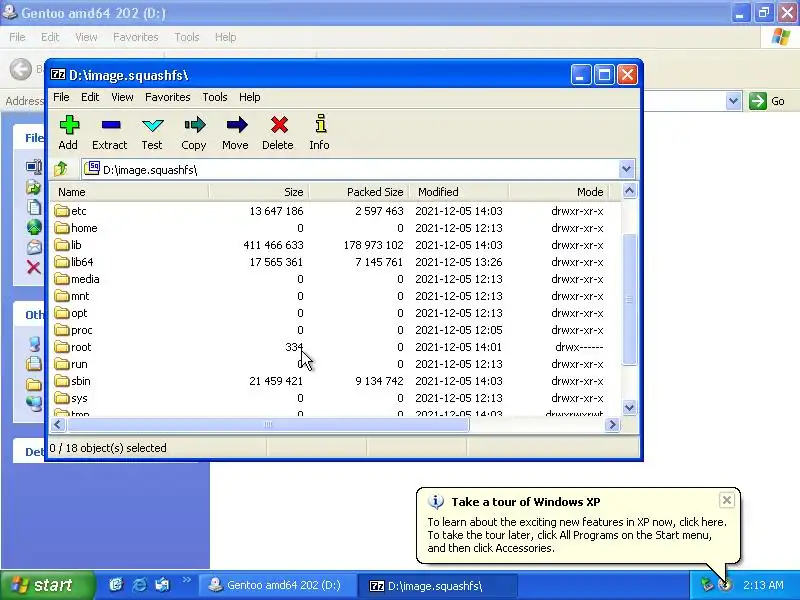Open the 7-Zip address path dropdown

pos(627,169)
